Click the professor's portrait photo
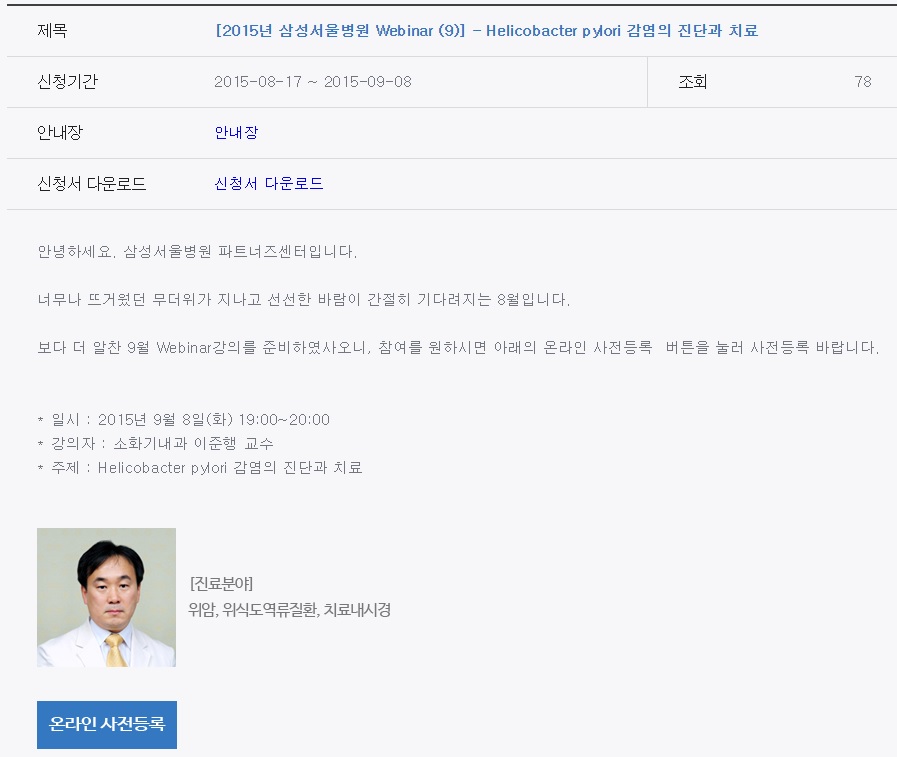Image resolution: width=897 pixels, height=757 pixels. tap(106, 597)
